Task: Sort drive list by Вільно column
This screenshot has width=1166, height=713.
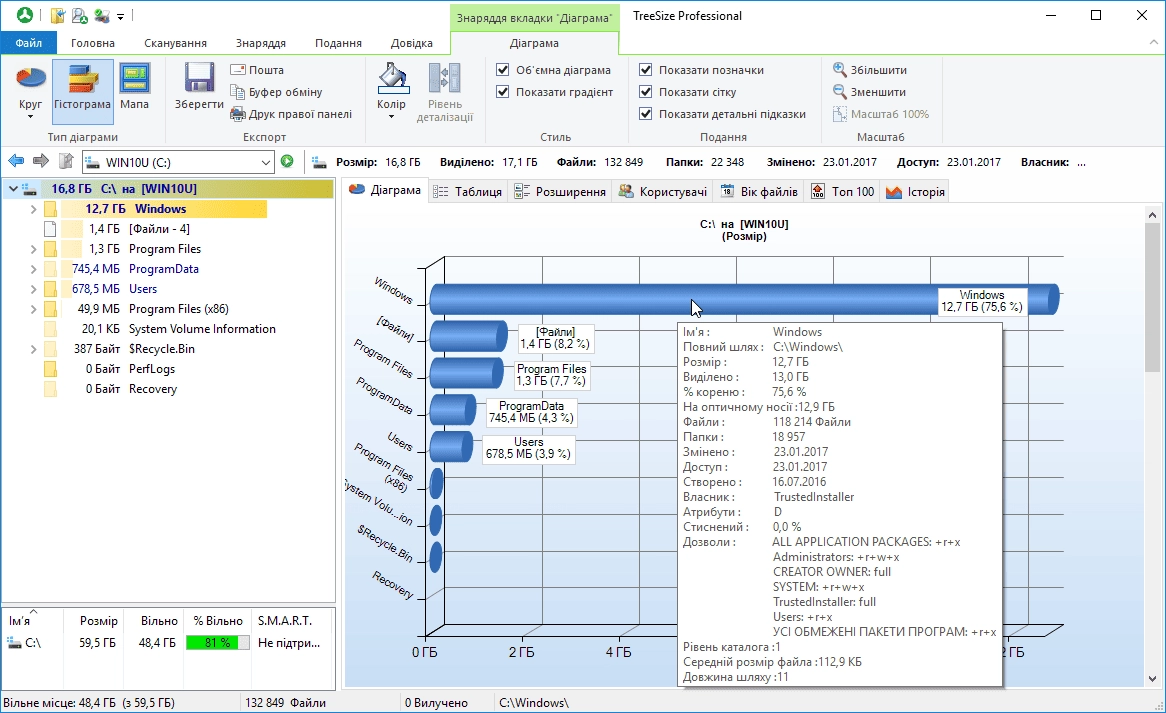Action: tap(159, 621)
